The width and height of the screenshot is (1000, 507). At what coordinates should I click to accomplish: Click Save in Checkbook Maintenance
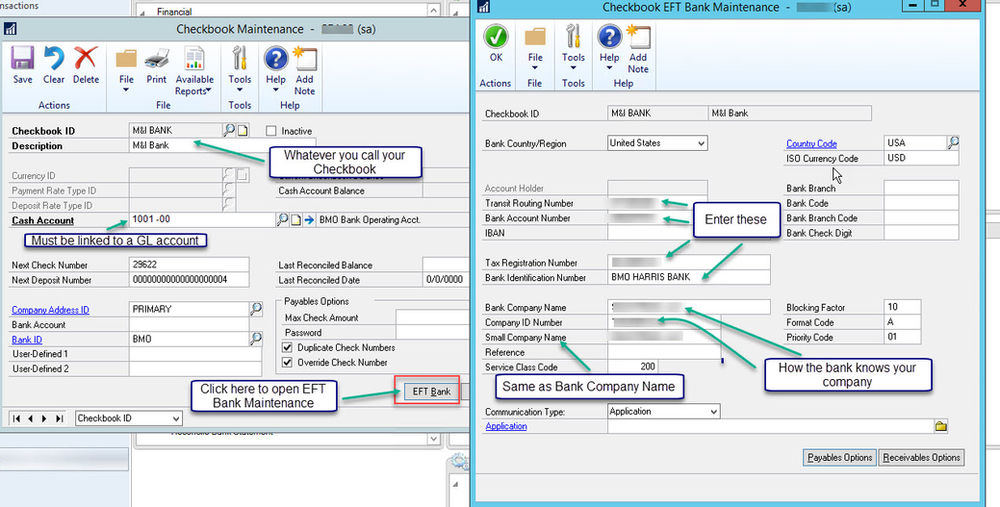tap(22, 65)
